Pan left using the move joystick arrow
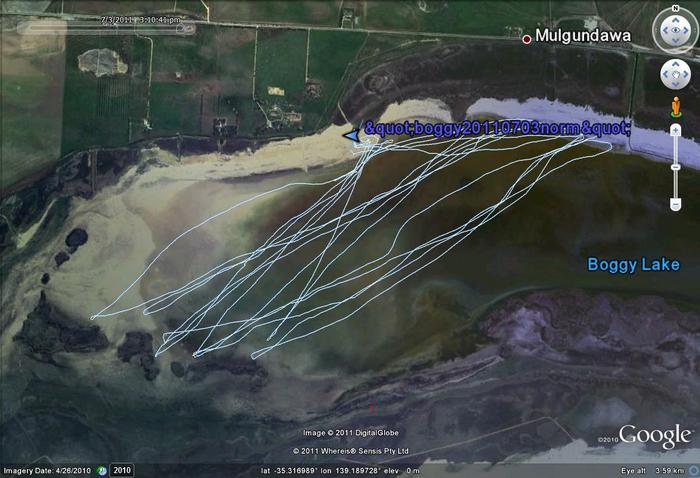 coord(663,75)
